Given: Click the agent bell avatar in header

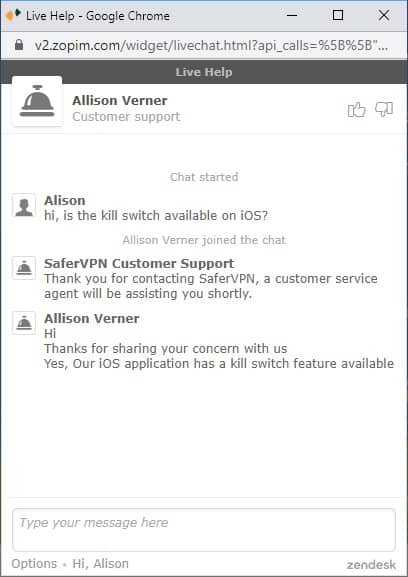Looking at the screenshot, I should [x=37, y=101].
